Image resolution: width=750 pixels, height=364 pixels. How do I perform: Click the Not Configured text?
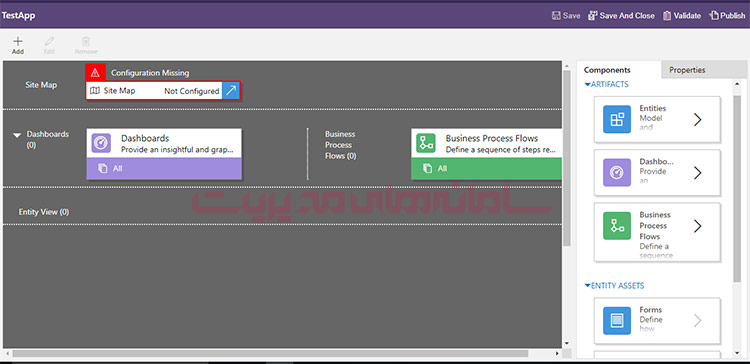click(192, 91)
